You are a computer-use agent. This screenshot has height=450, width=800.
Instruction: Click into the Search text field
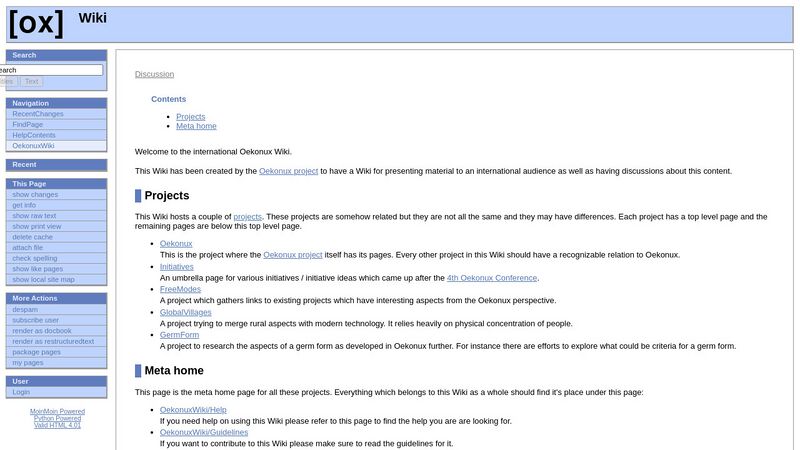point(50,70)
